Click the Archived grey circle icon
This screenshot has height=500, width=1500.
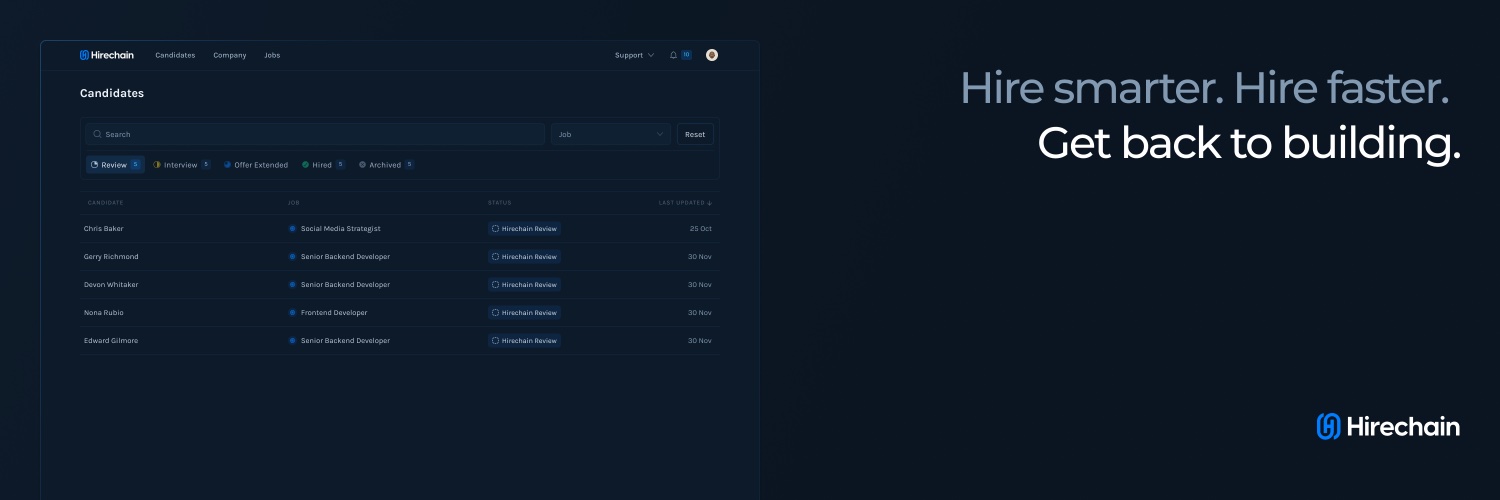[362, 165]
